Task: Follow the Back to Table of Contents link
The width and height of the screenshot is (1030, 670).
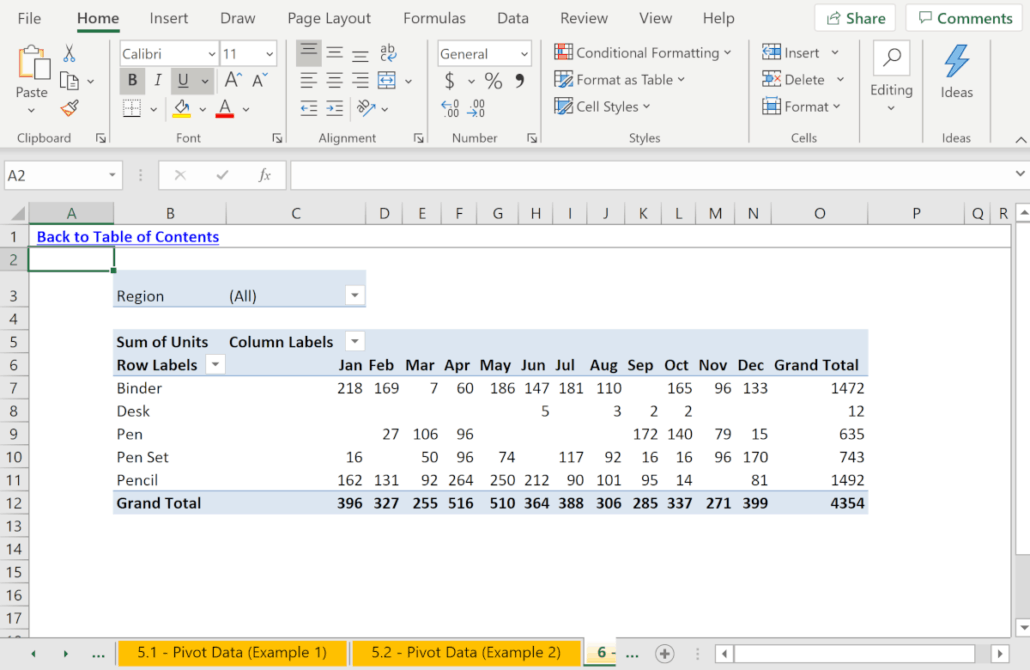Action: pyautogui.click(x=128, y=237)
